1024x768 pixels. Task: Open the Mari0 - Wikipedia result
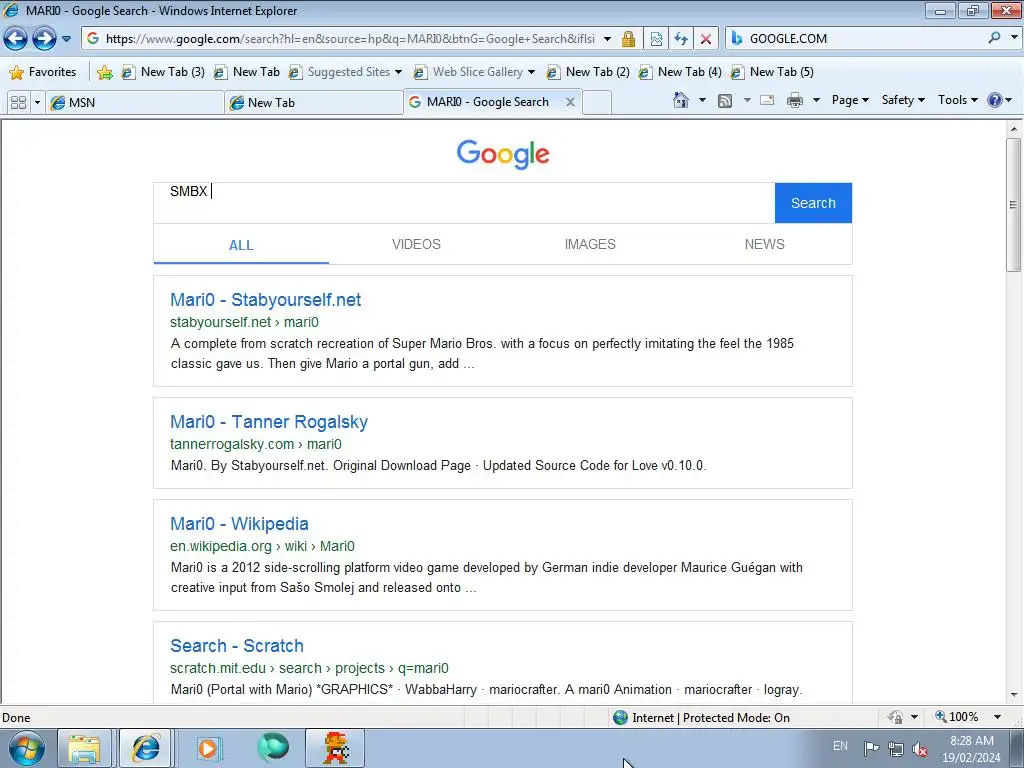(x=239, y=524)
